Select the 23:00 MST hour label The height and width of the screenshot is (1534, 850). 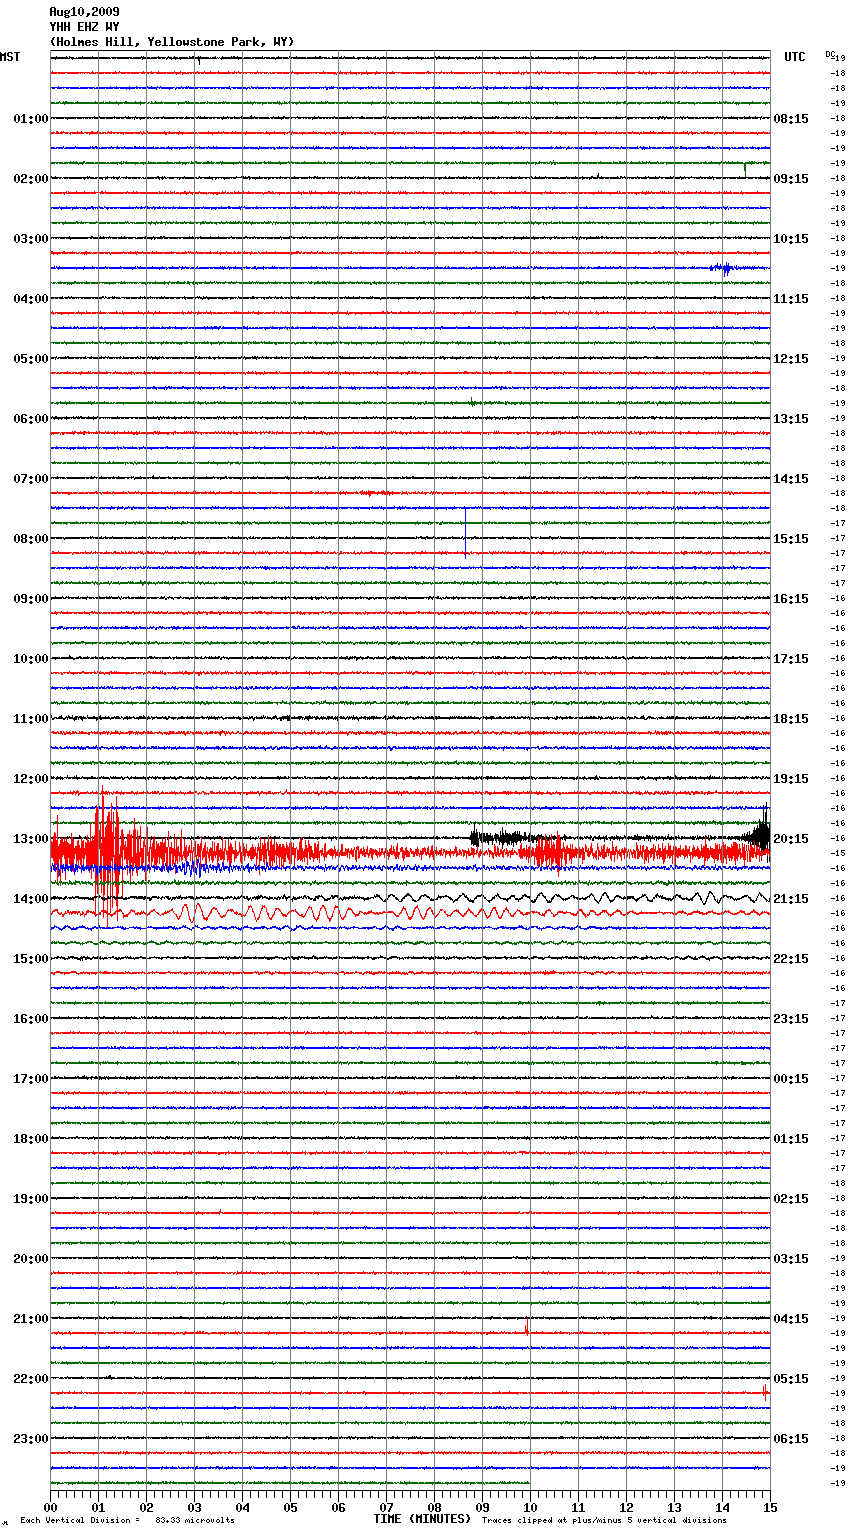[x=31, y=1439]
